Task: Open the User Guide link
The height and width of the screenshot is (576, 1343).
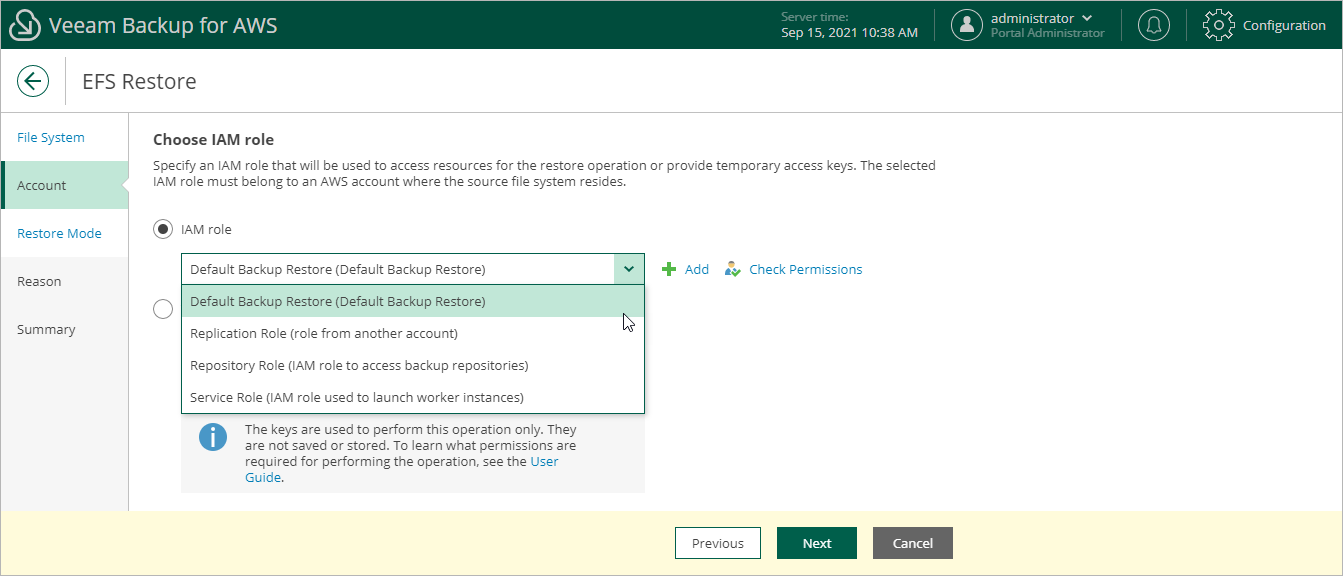Action: (x=543, y=462)
